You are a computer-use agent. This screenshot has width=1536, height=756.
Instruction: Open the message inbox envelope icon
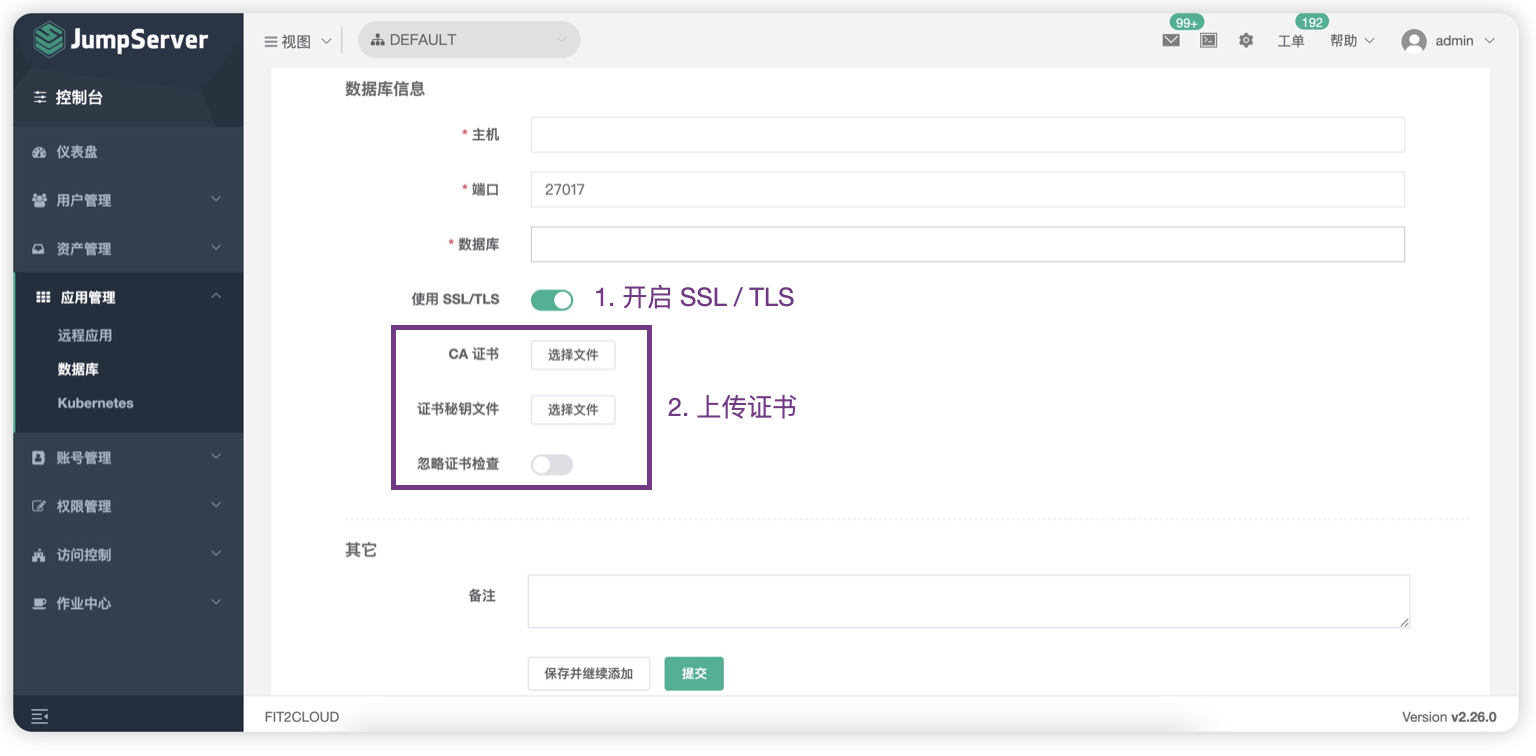coord(1171,41)
